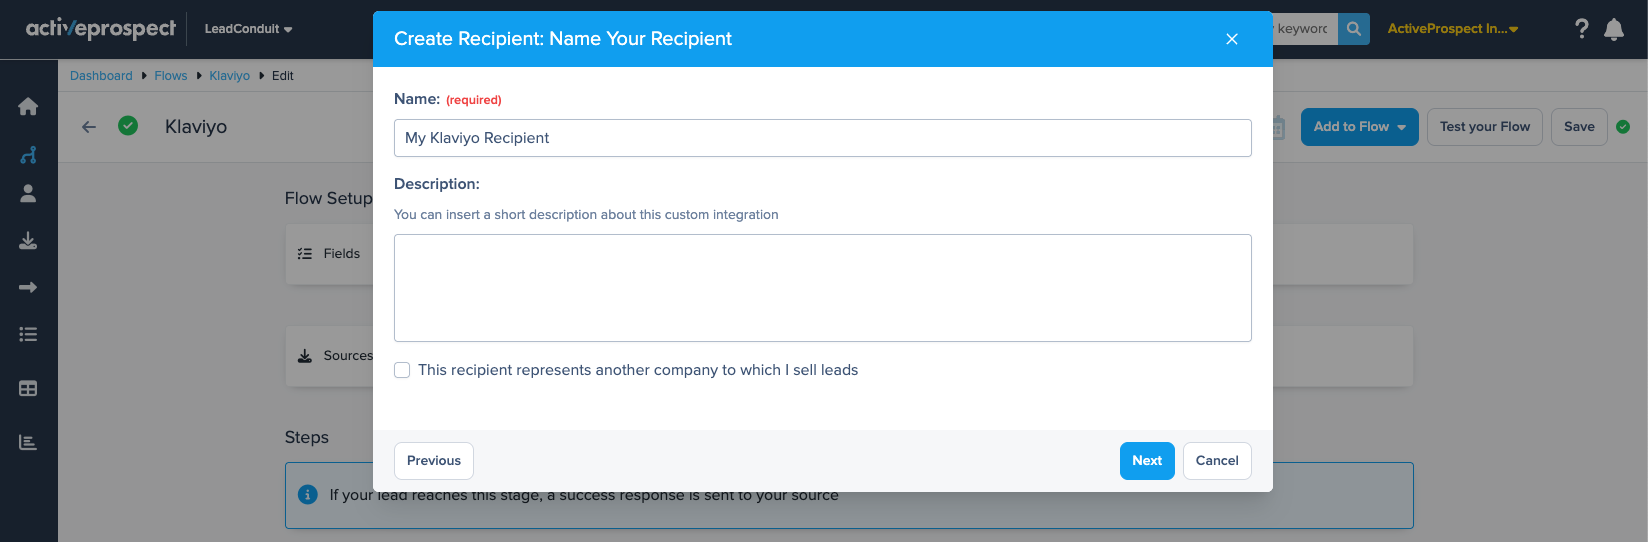Click the Next button

click(1146, 461)
